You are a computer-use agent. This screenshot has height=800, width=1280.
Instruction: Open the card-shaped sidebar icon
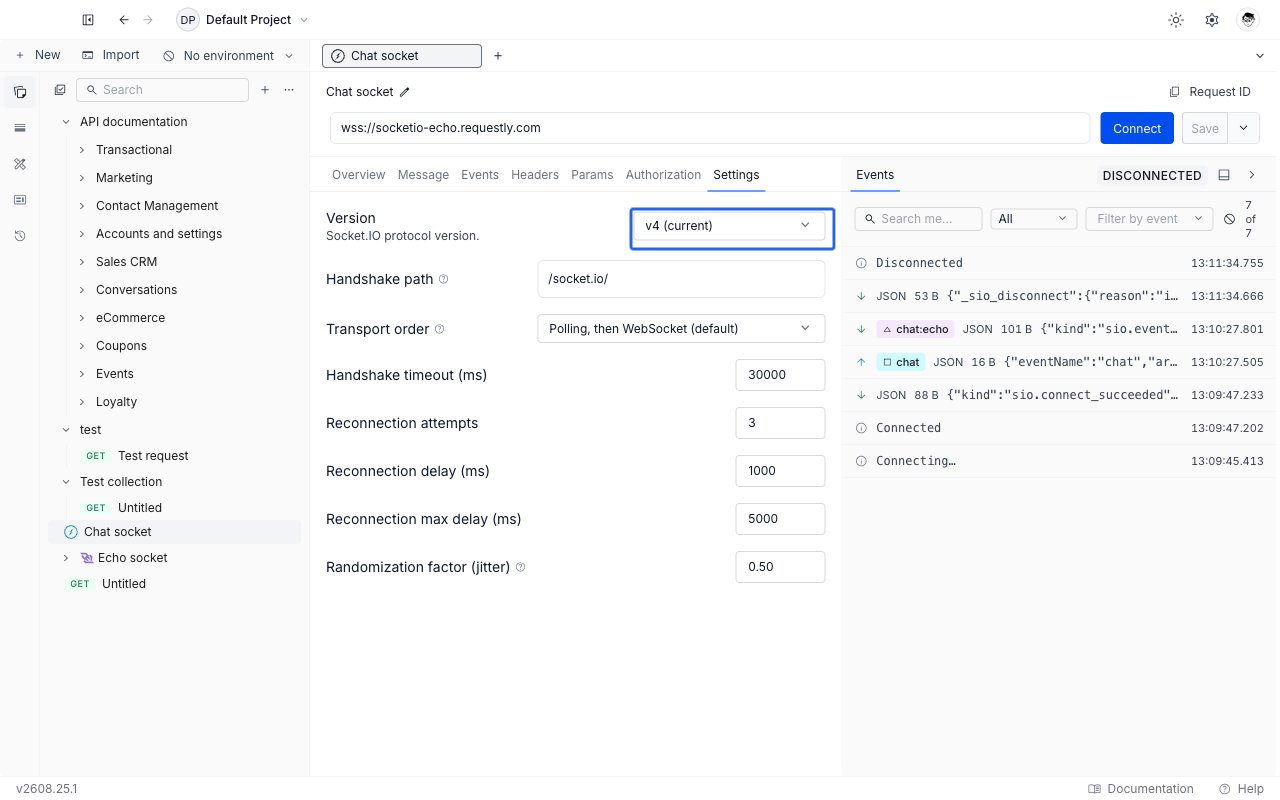tap(20, 200)
